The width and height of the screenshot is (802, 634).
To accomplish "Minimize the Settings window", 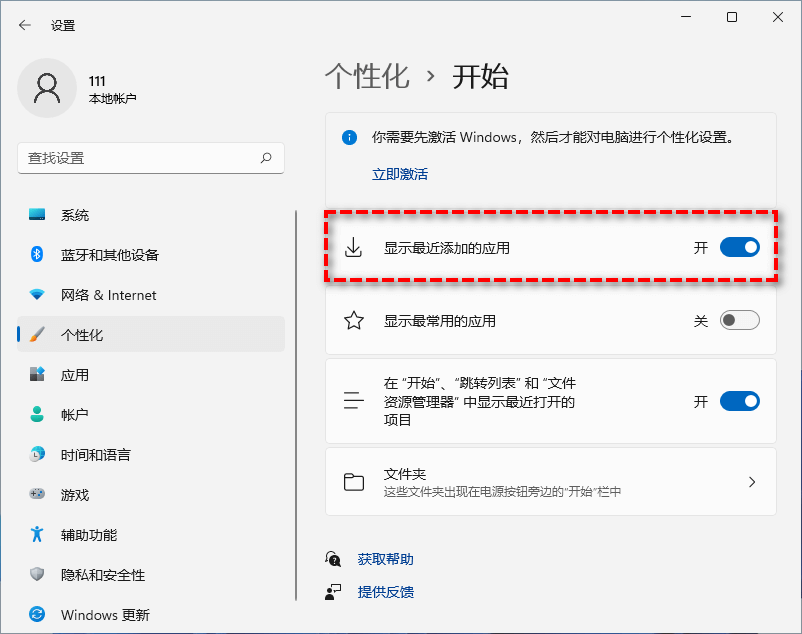I will pos(686,17).
